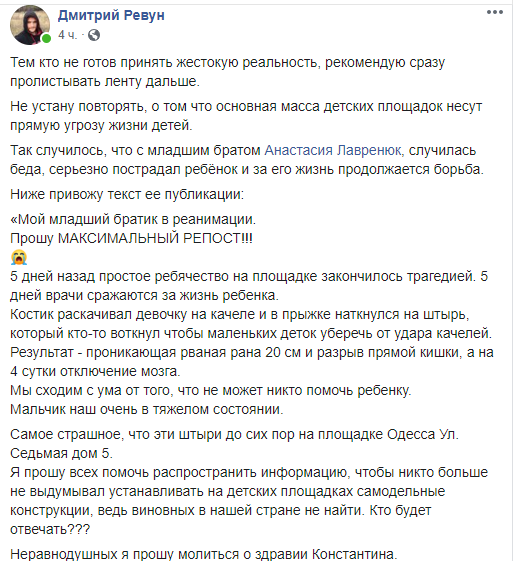Click the paragraph starting 'Не устану повторять'
Viewport: 513px width, 561px height.
[246, 116]
